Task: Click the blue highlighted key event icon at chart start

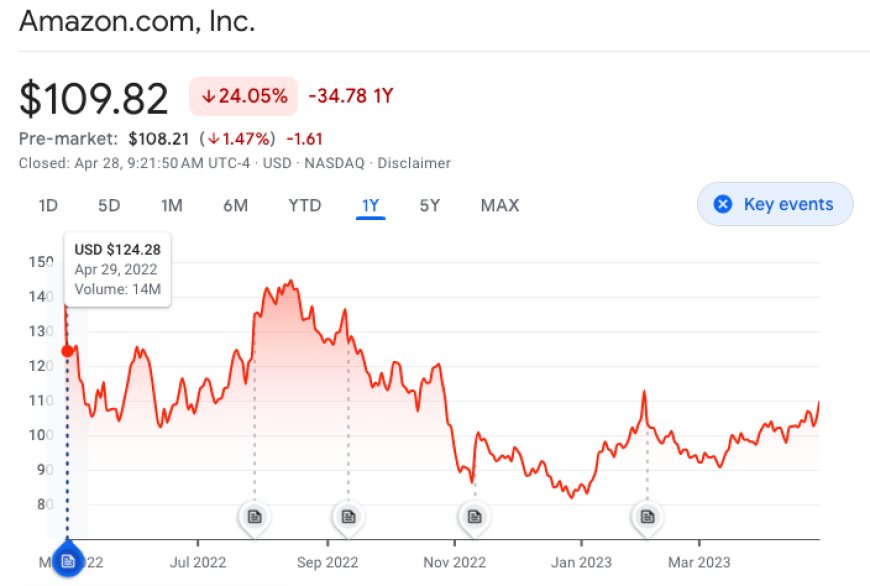Action: point(67,562)
